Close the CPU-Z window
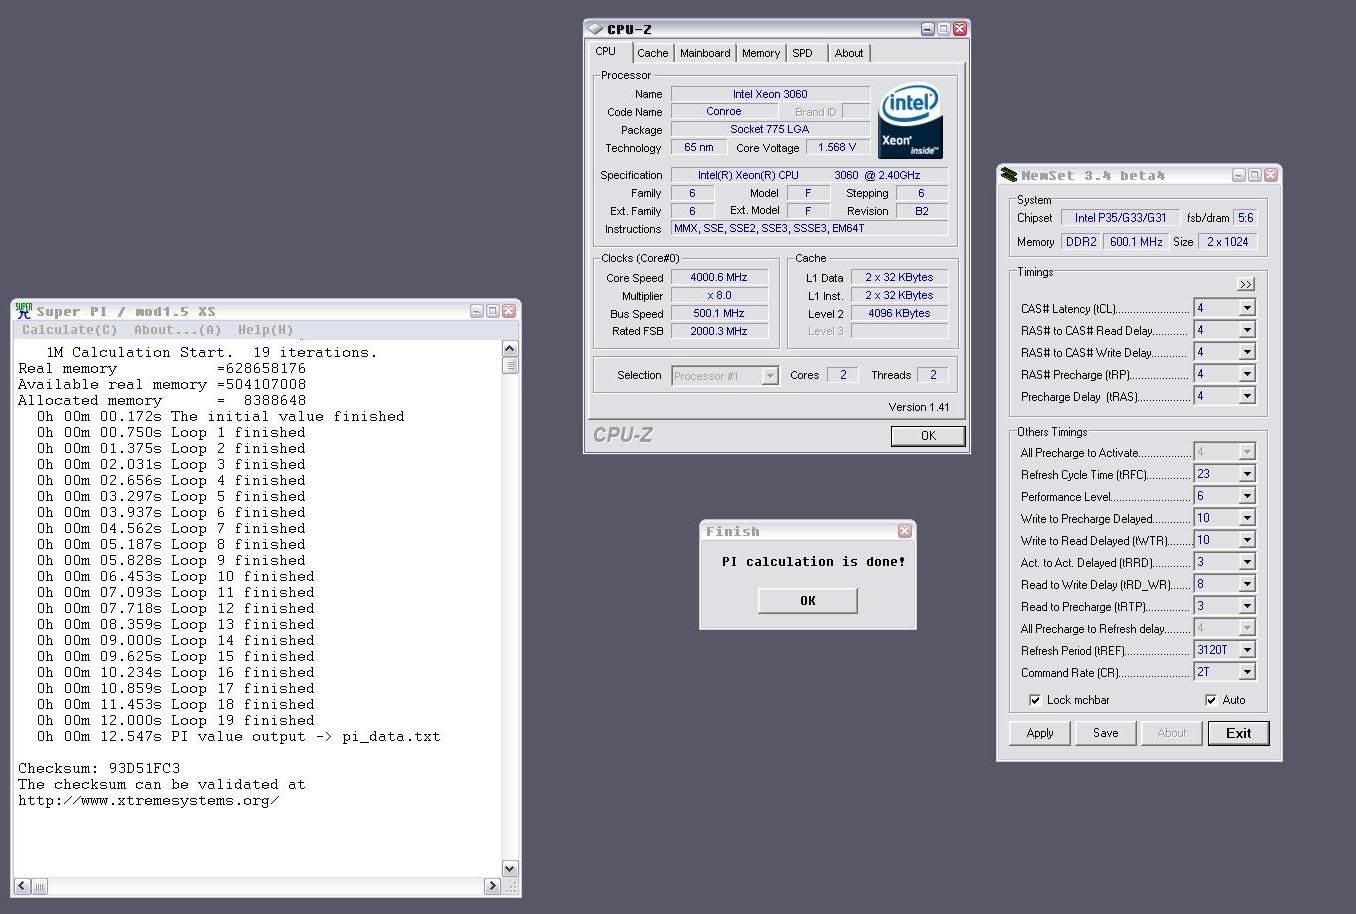This screenshot has width=1356, height=914. 959,29
